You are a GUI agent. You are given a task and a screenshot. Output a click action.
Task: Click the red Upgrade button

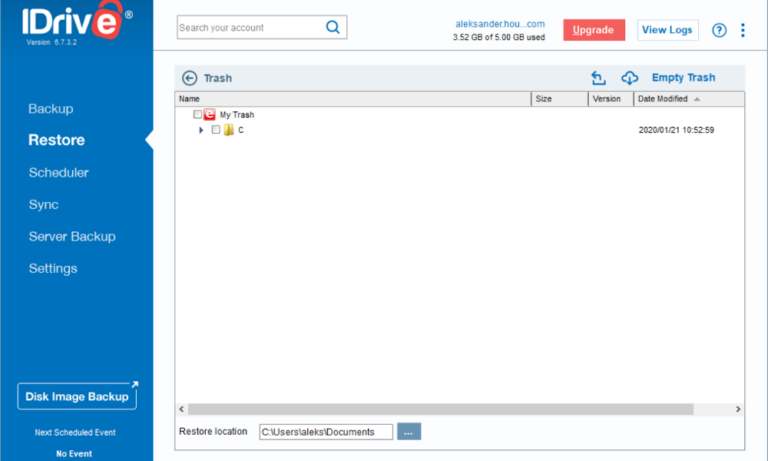point(594,30)
